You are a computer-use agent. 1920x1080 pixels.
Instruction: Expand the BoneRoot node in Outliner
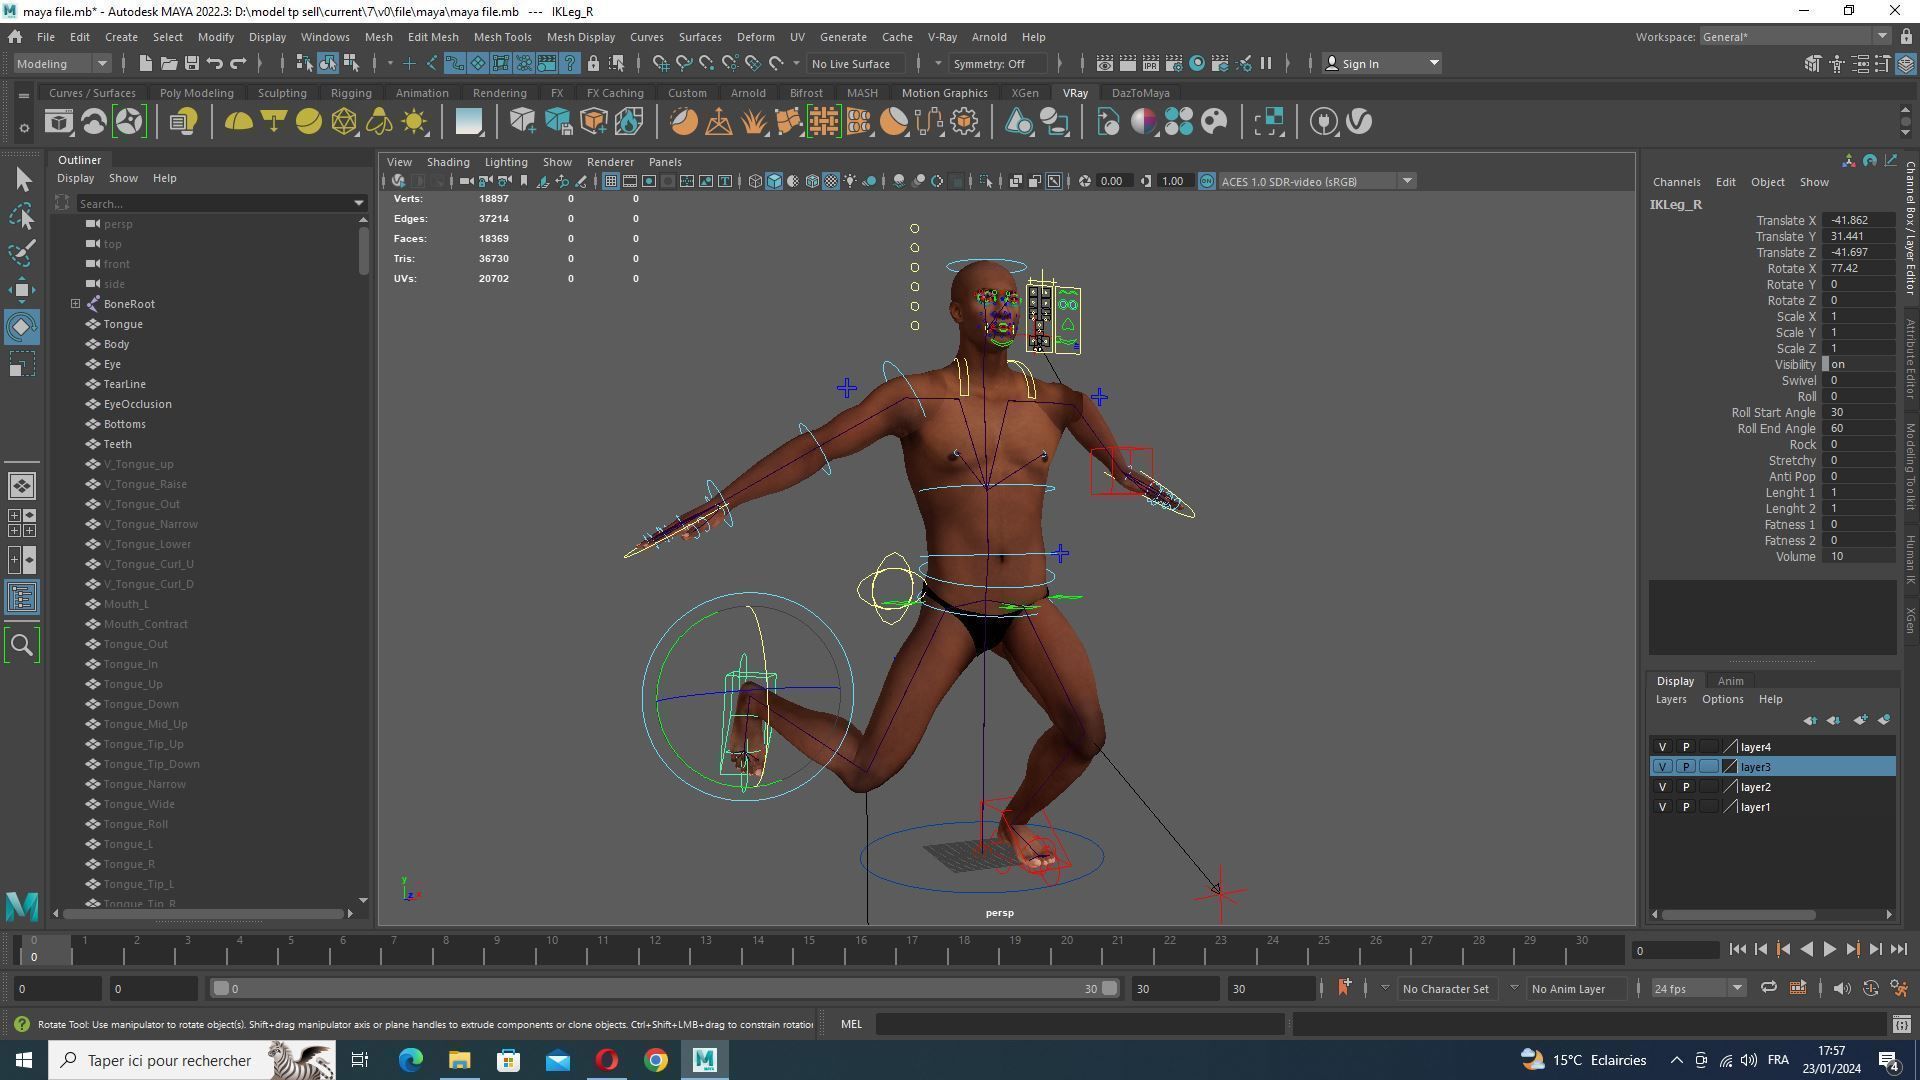tap(75, 304)
